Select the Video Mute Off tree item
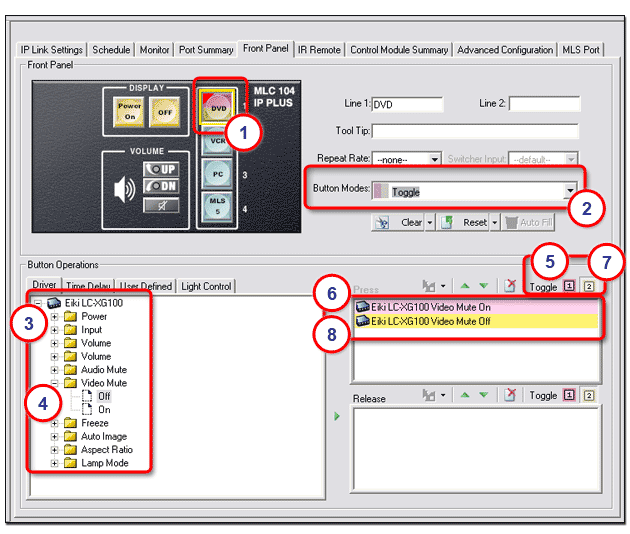Viewport: 630px width, 534px height. tap(104, 396)
